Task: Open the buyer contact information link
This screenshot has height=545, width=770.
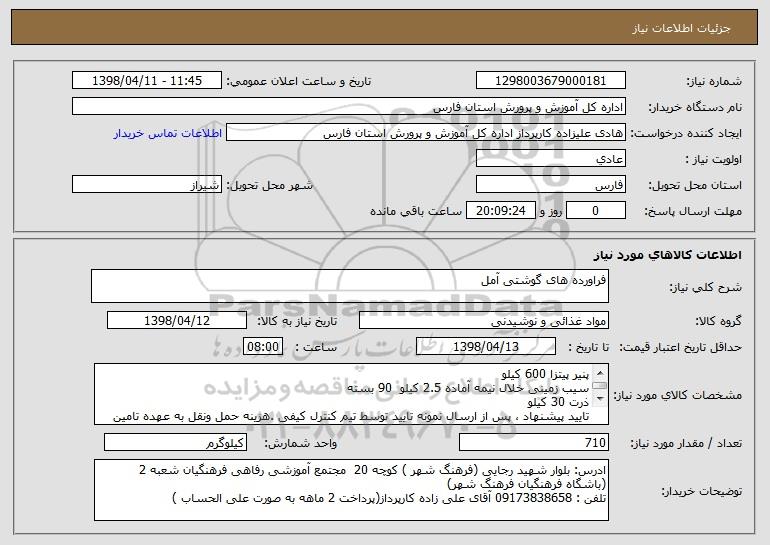Action: [168, 133]
